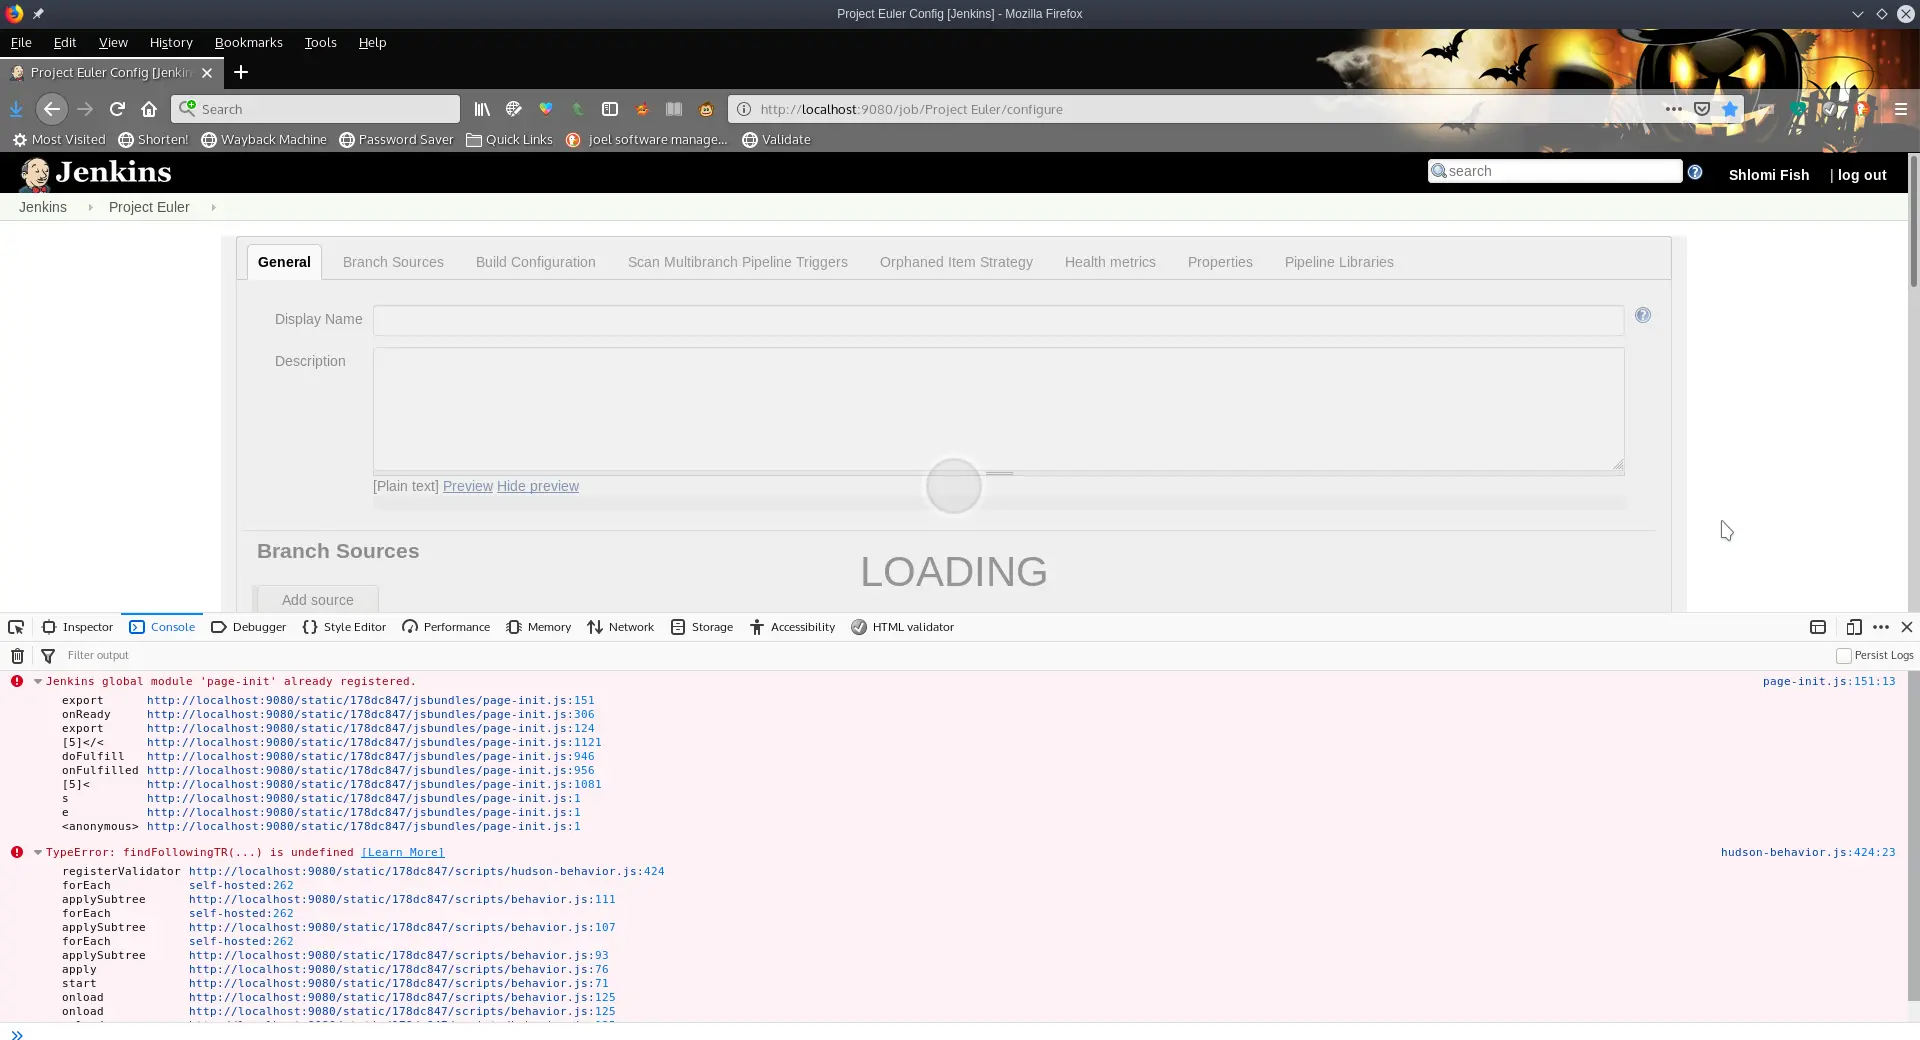Activate the element picker in devtools
This screenshot has height=1040, width=1920.
16,627
